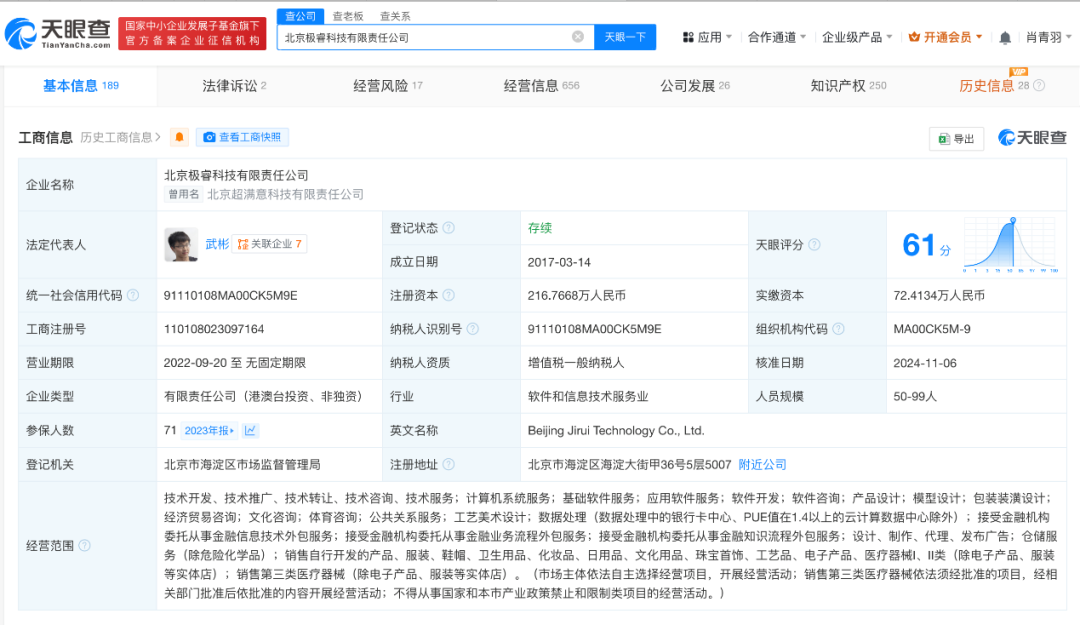Click the legal representative photo thumbnail

tap(181, 245)
